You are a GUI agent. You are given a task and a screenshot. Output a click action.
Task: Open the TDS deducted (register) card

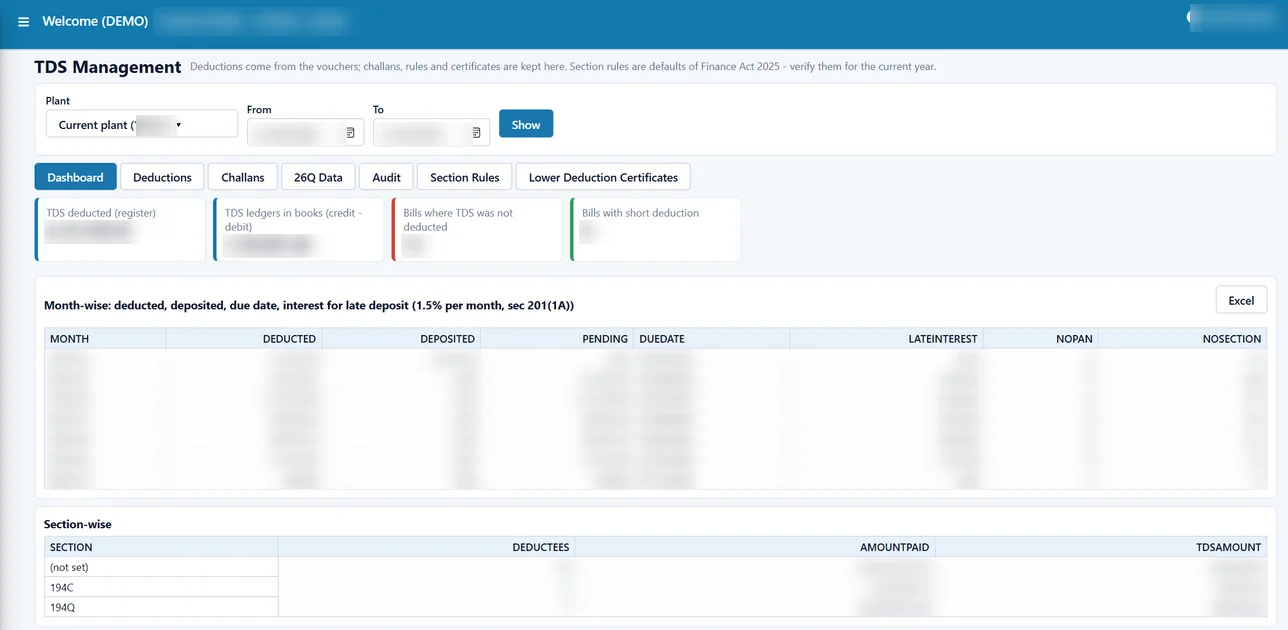point(120,229)
